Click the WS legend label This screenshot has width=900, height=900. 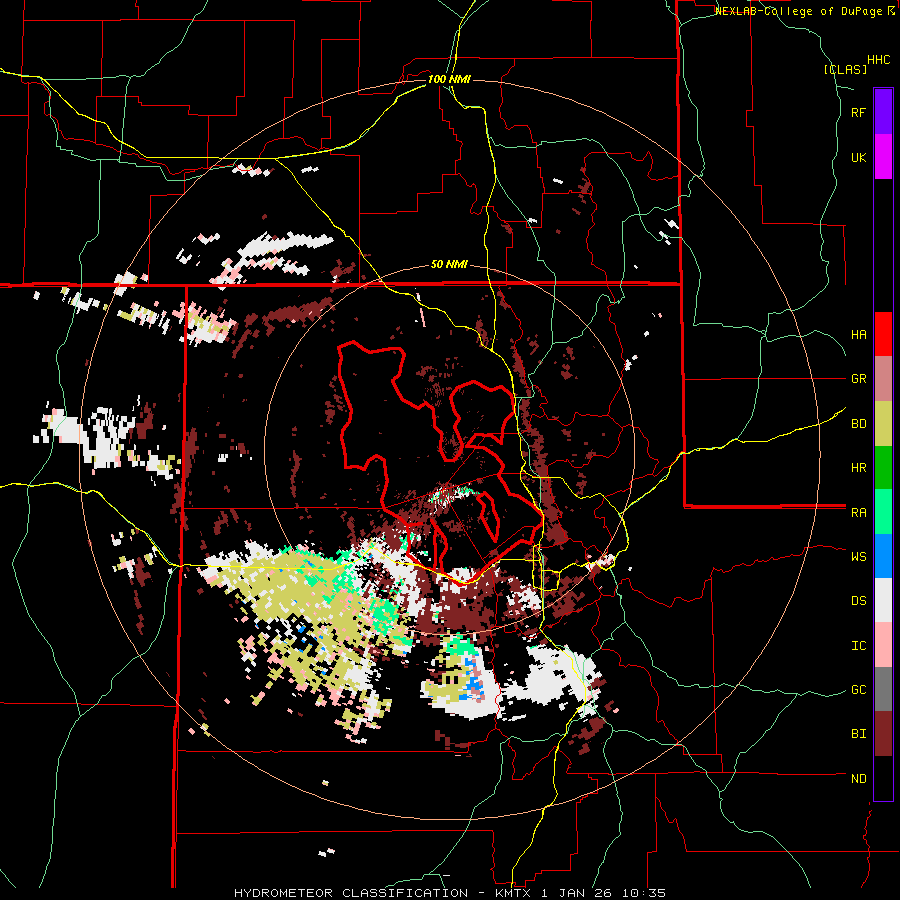[x=859, y=557]
